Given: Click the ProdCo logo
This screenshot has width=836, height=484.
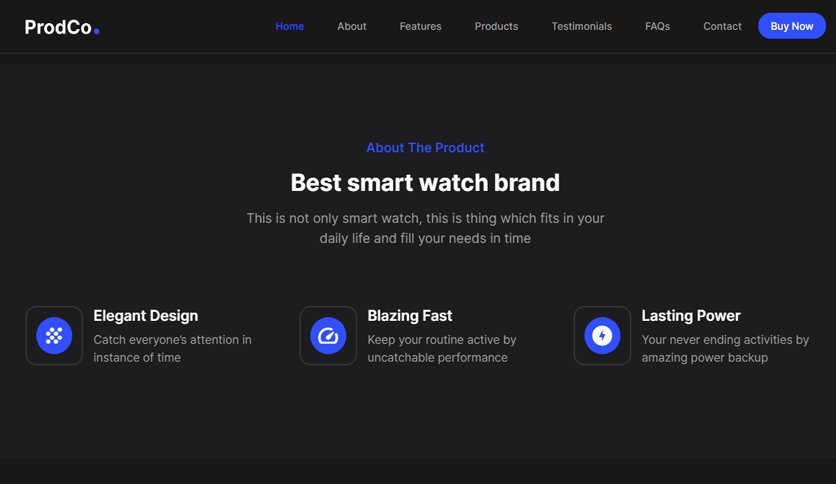Looking at the screenshot, I should (x=62, y=27).
